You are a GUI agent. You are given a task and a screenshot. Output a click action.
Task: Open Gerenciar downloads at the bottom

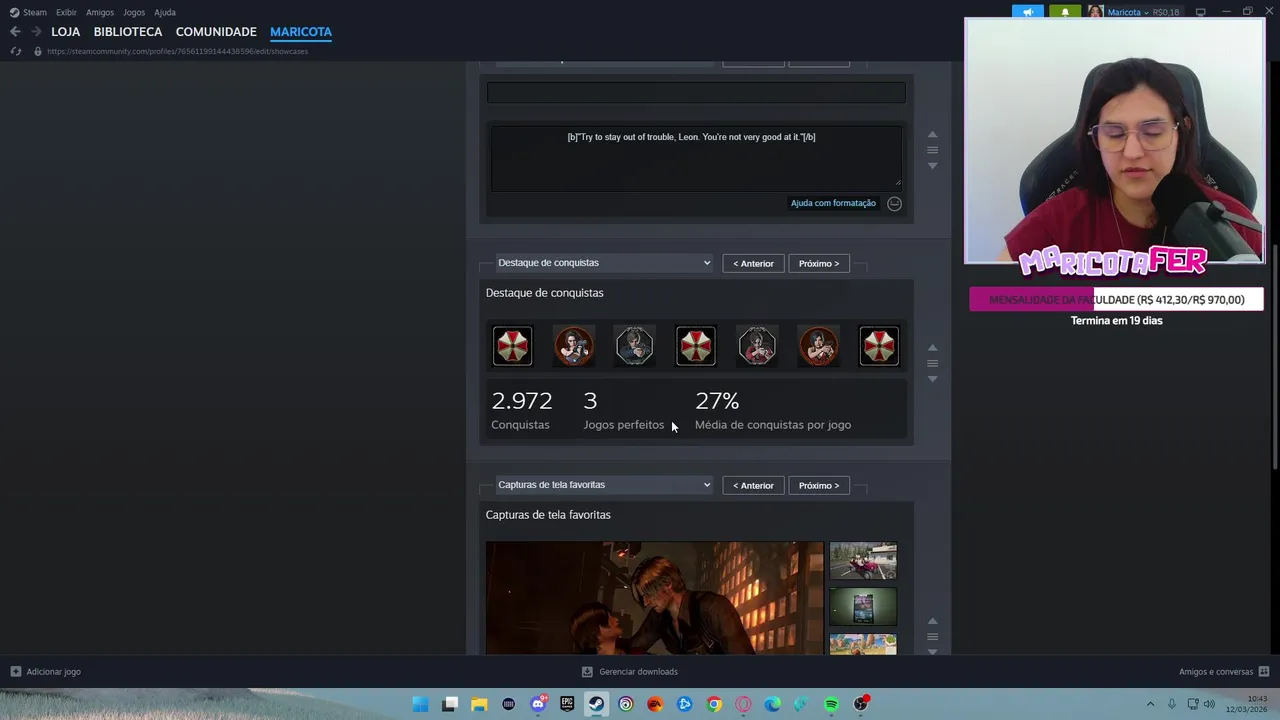pos(630,672)
